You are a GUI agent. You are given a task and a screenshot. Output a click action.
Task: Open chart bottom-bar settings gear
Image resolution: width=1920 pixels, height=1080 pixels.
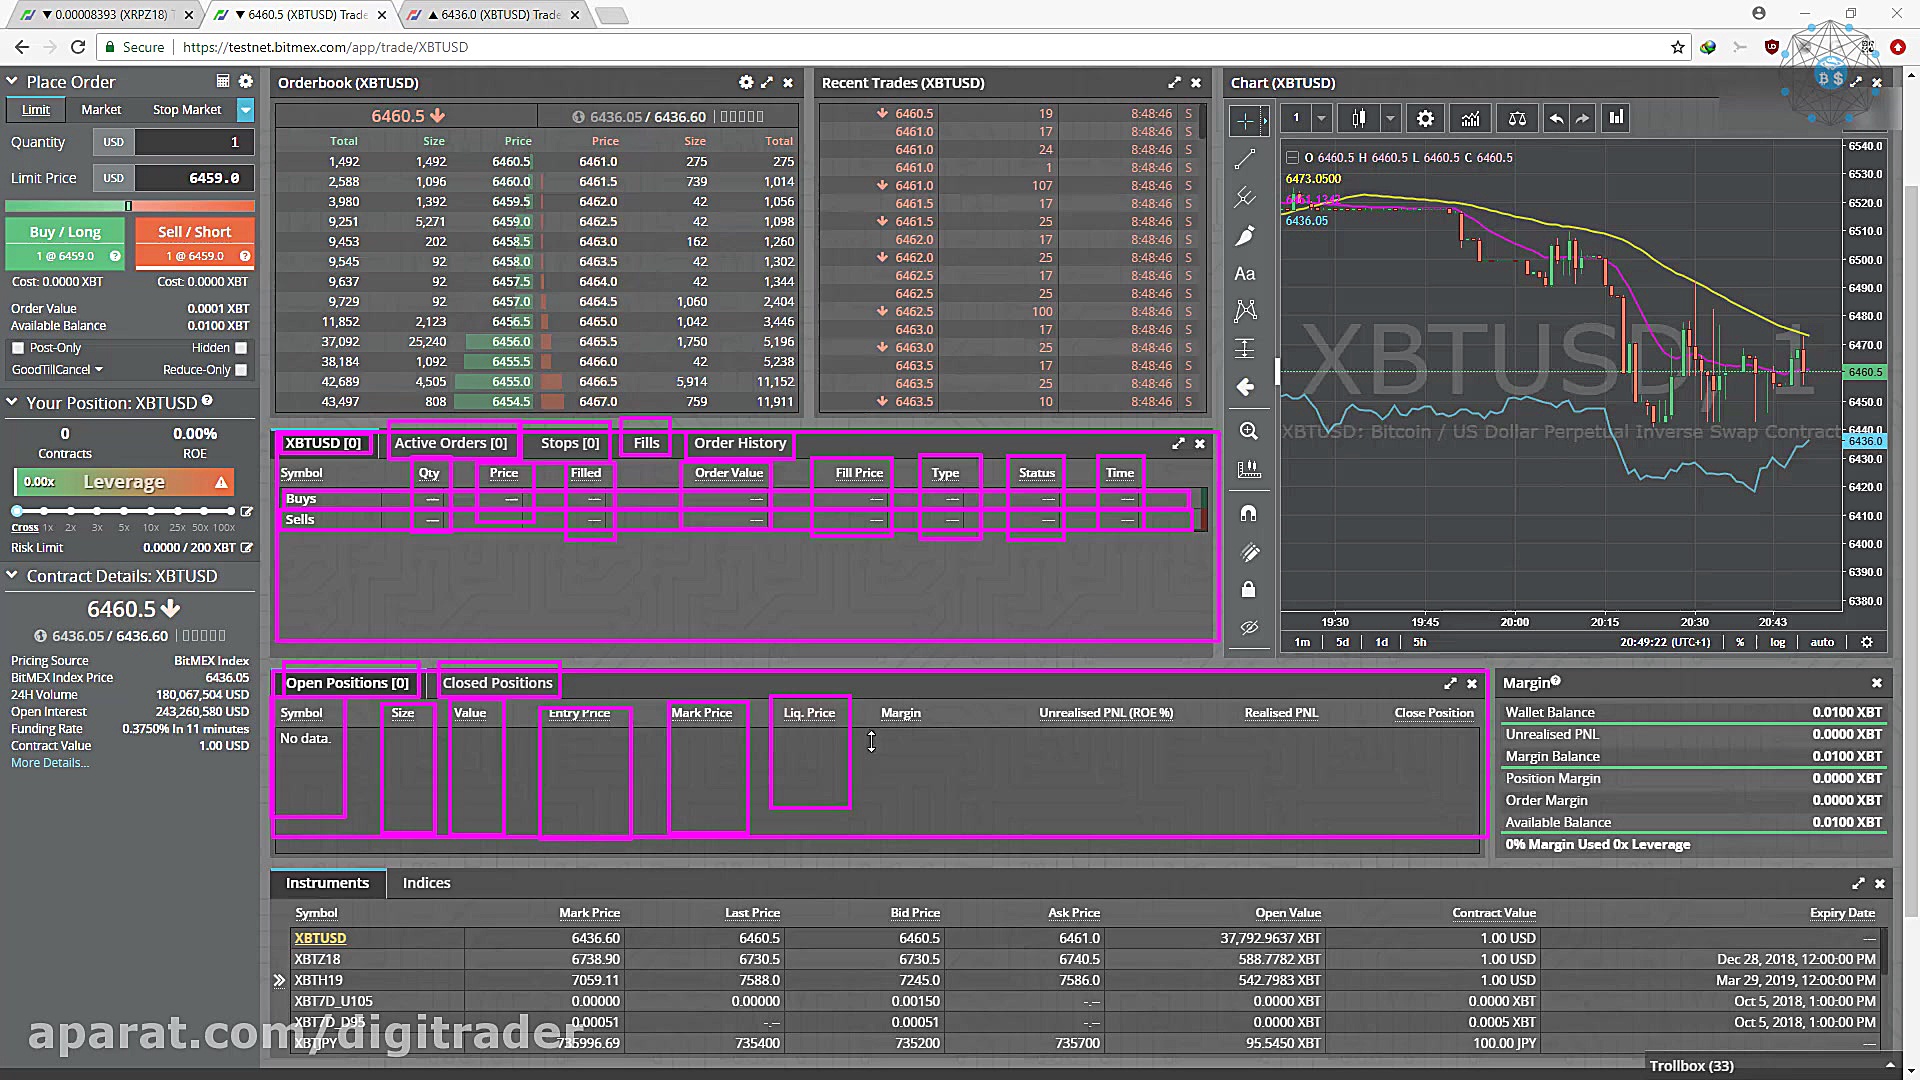click(1866, 642)
